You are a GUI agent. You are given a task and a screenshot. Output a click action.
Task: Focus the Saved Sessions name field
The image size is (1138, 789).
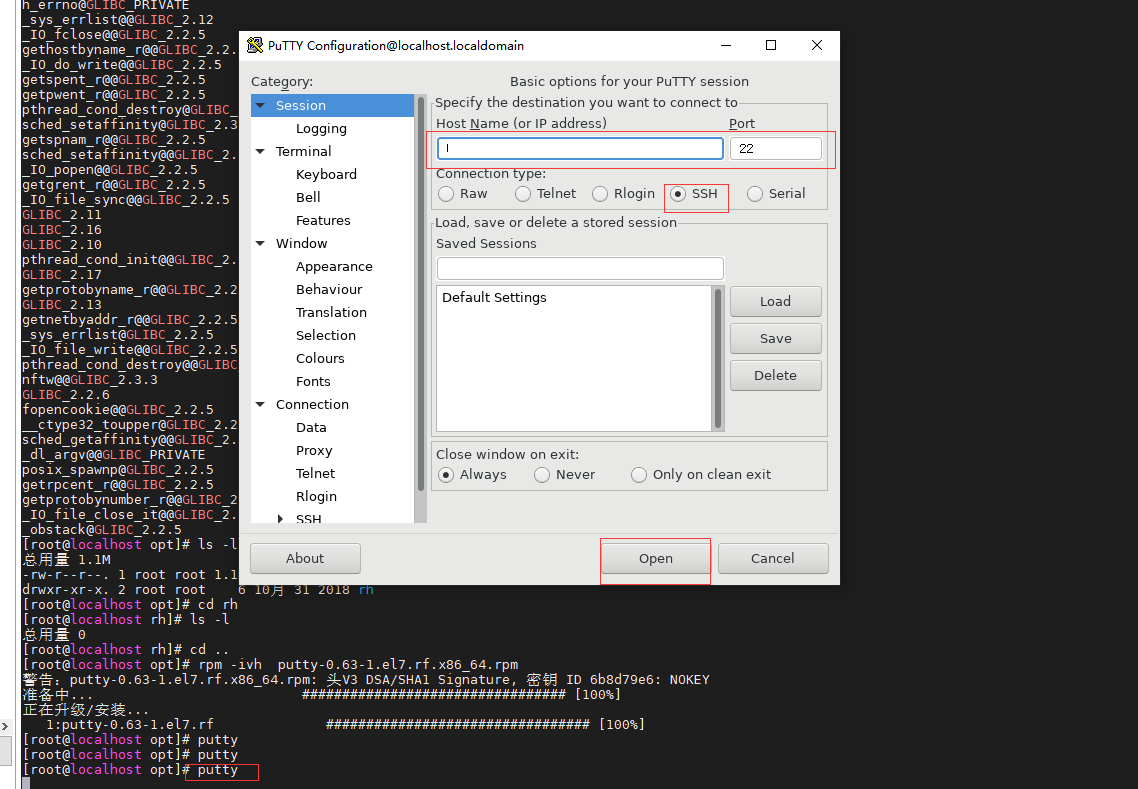tap(580, 269)
